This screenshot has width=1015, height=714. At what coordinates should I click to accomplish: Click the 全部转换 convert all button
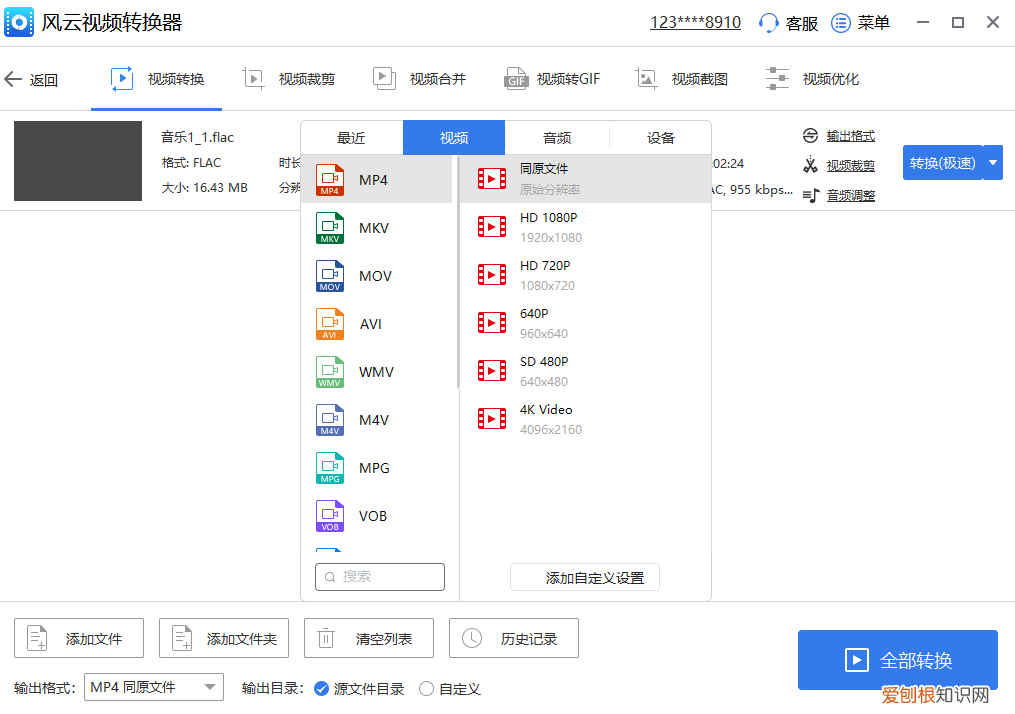pyautogui.click(x=897, y=660)
